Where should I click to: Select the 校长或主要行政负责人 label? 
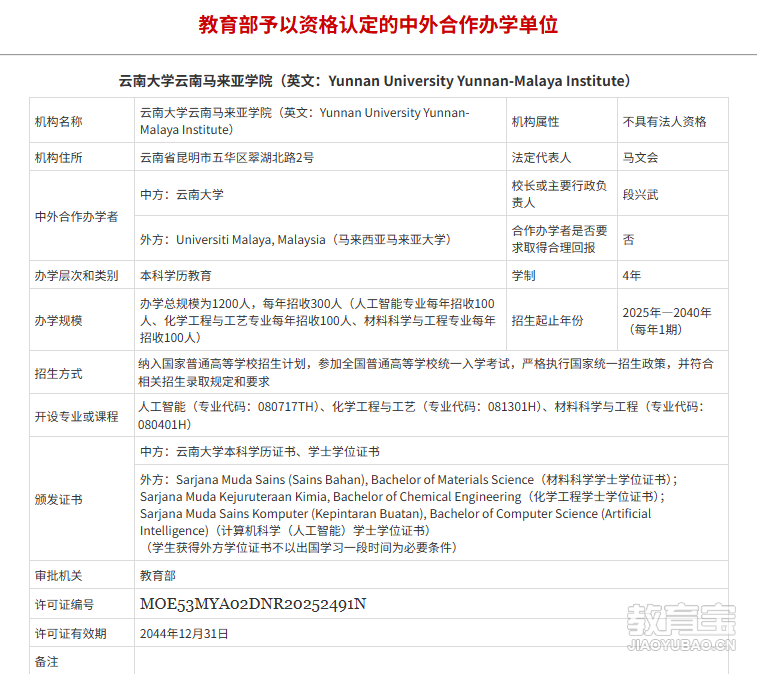pos(559,194)
